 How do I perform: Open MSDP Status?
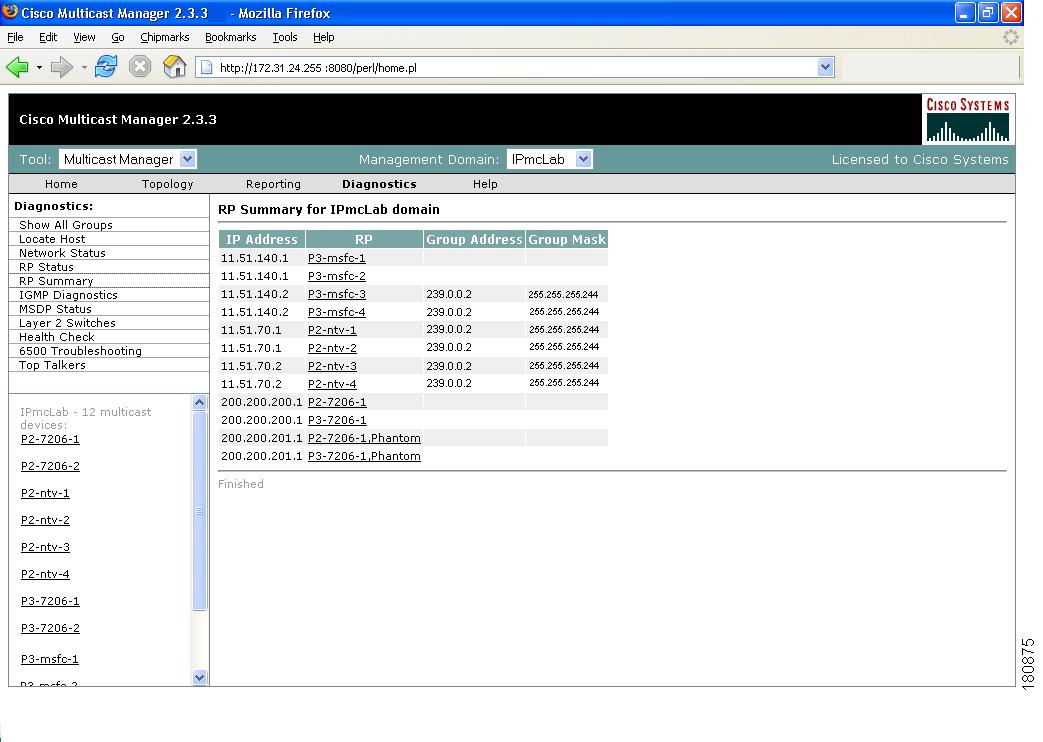[55, 309]
